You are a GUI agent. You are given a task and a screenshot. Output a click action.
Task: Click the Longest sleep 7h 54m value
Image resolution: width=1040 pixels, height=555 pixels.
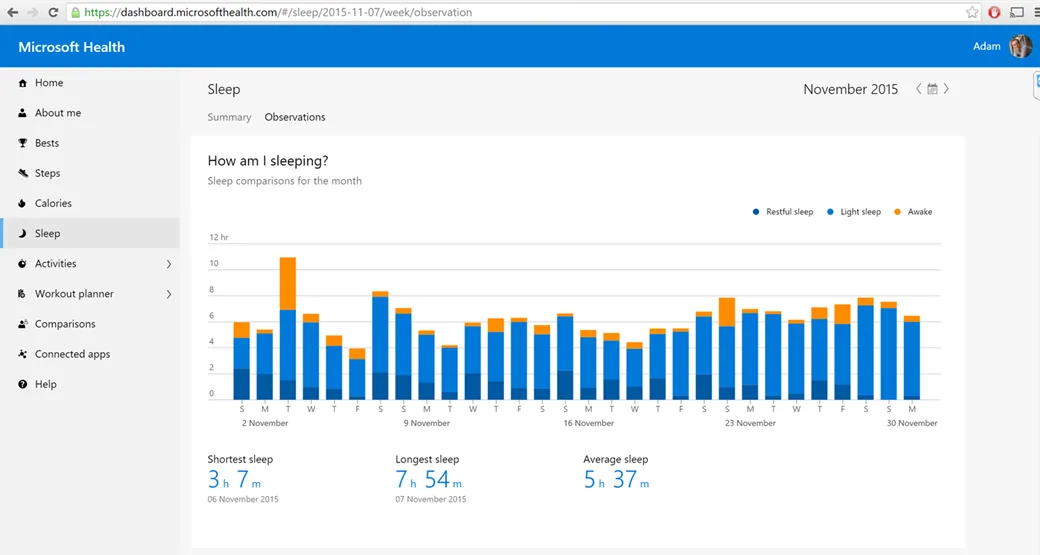[x=428, y=479]
